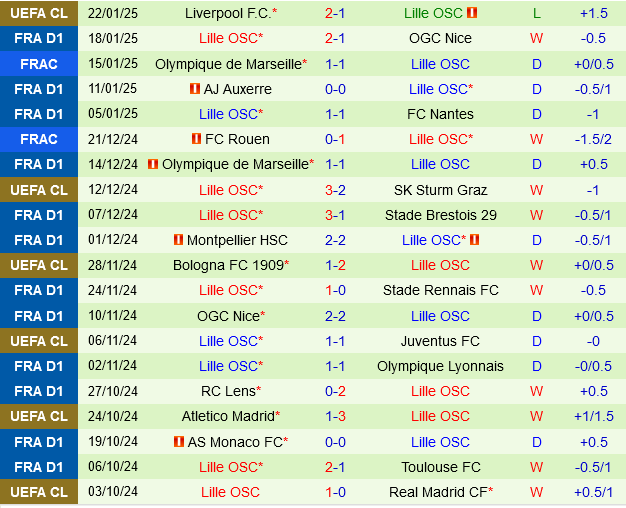626x508 pixels.
Task: Click FRA D1 label on 18/01/25 row
Action: pos(38,38)
